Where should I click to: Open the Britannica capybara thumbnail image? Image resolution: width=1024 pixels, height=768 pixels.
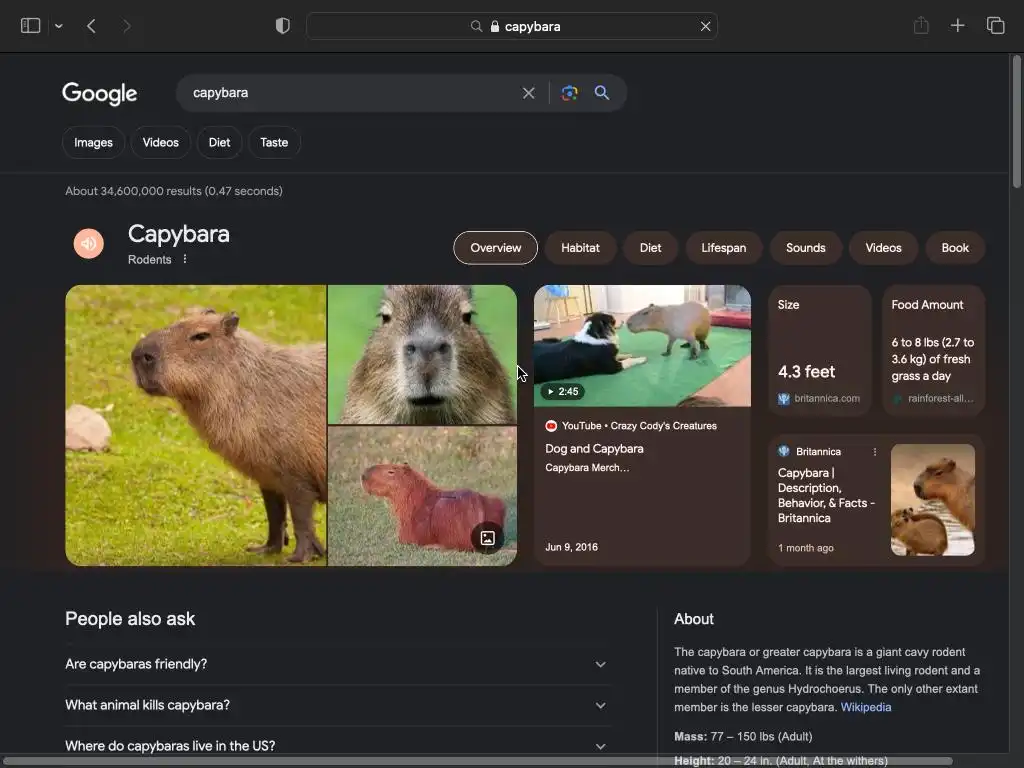click(x=933, y=500)
